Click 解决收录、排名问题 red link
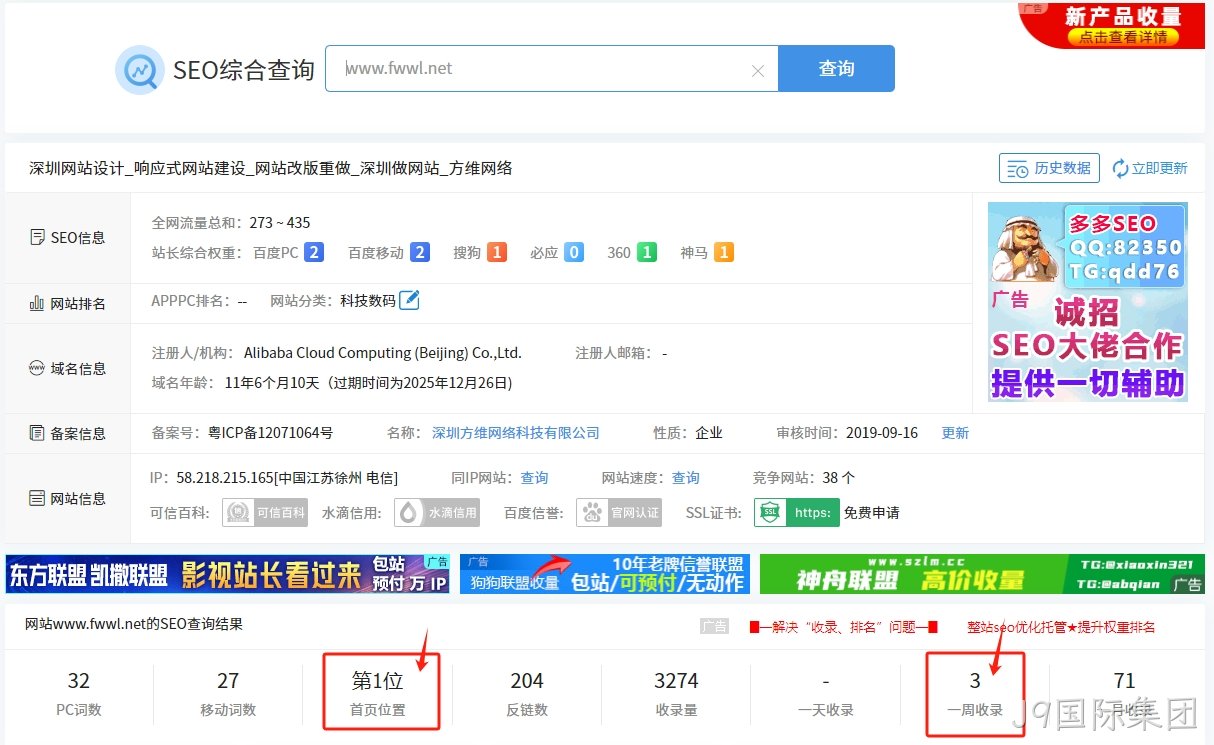Image resolution: width=1214 pixels, height=745 pixels. [x=843, y=627]
